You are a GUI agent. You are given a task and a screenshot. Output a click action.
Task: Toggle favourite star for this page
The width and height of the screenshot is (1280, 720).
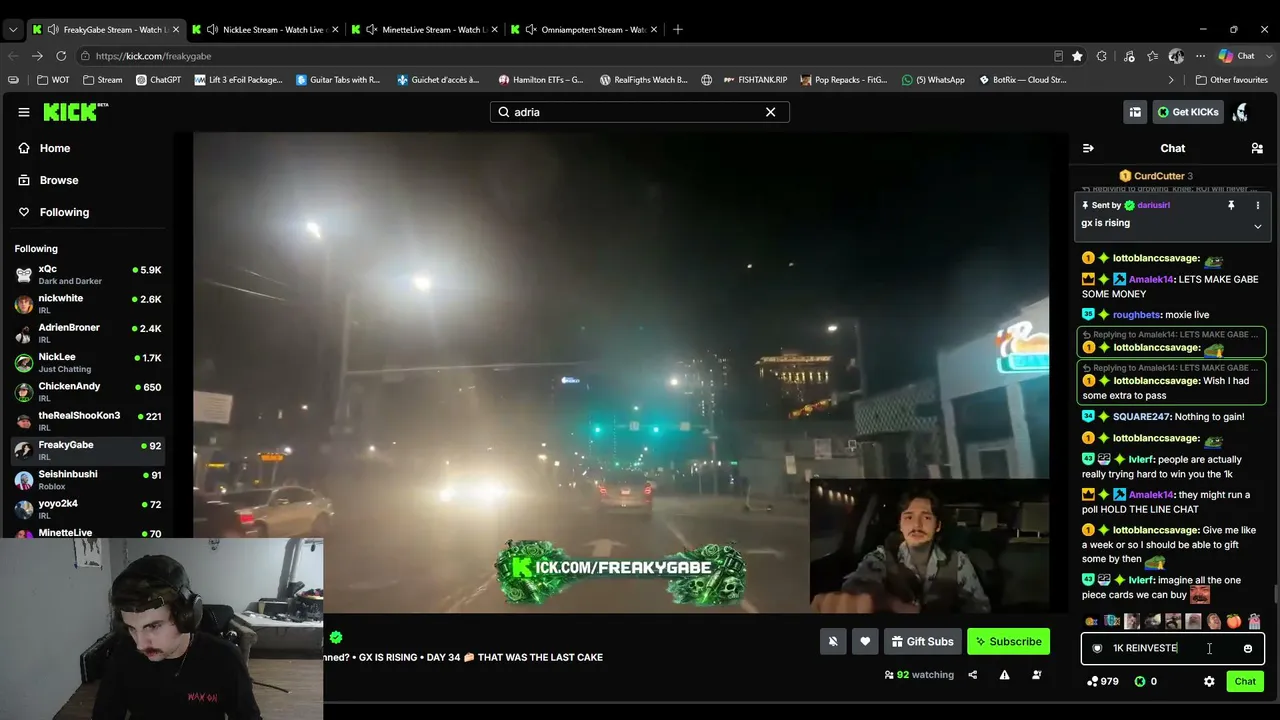click(x=1077, y=56)
